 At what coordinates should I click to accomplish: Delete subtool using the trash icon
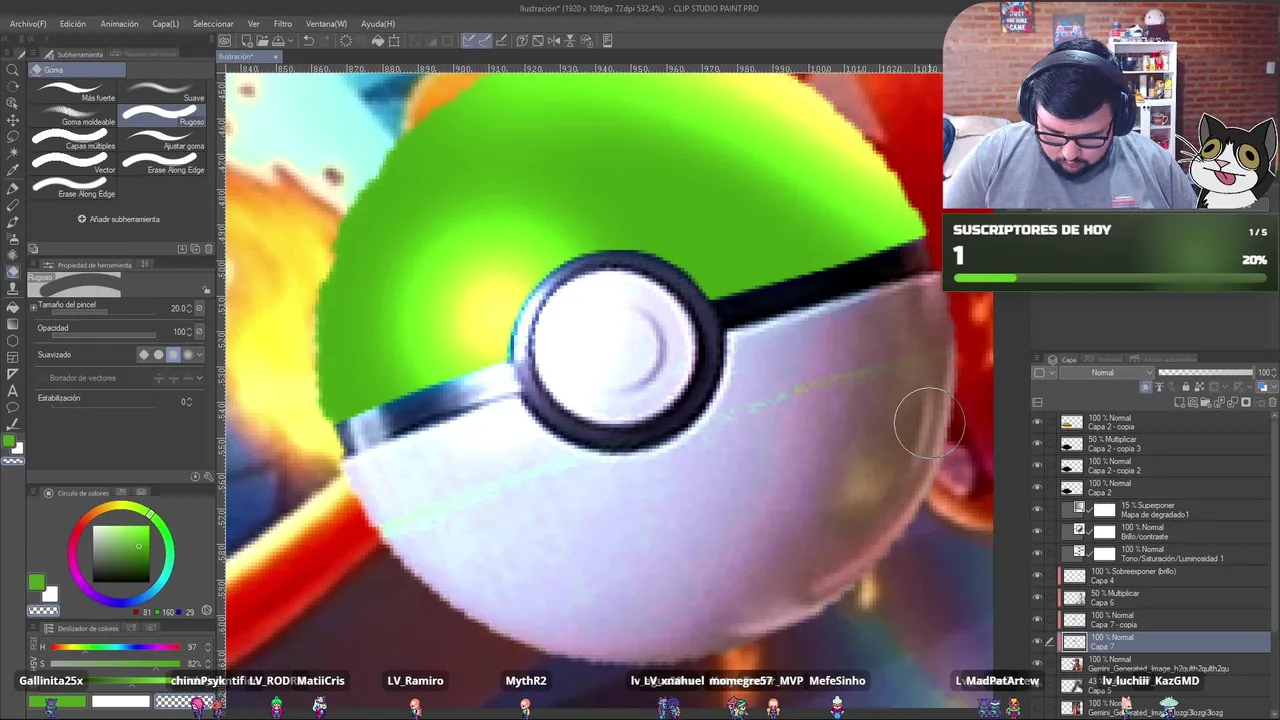(x=207, y=248)
